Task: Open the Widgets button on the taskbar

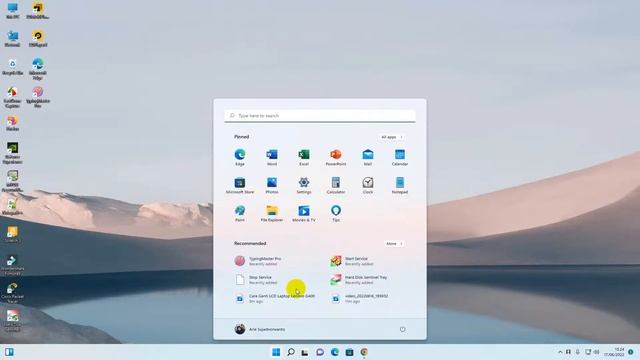Action: pyautogui.click(x=9, y=352)
